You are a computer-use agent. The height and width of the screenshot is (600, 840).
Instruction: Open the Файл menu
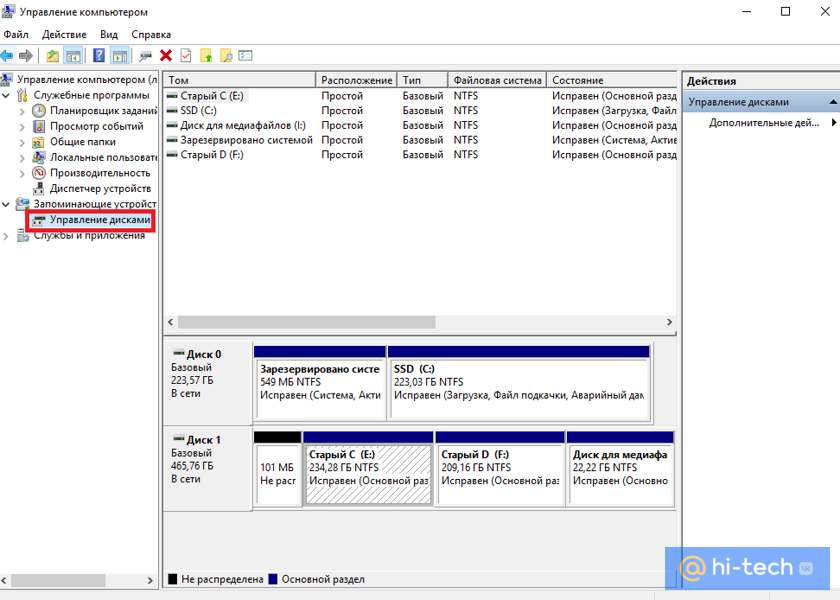click(x=16, y=34)
